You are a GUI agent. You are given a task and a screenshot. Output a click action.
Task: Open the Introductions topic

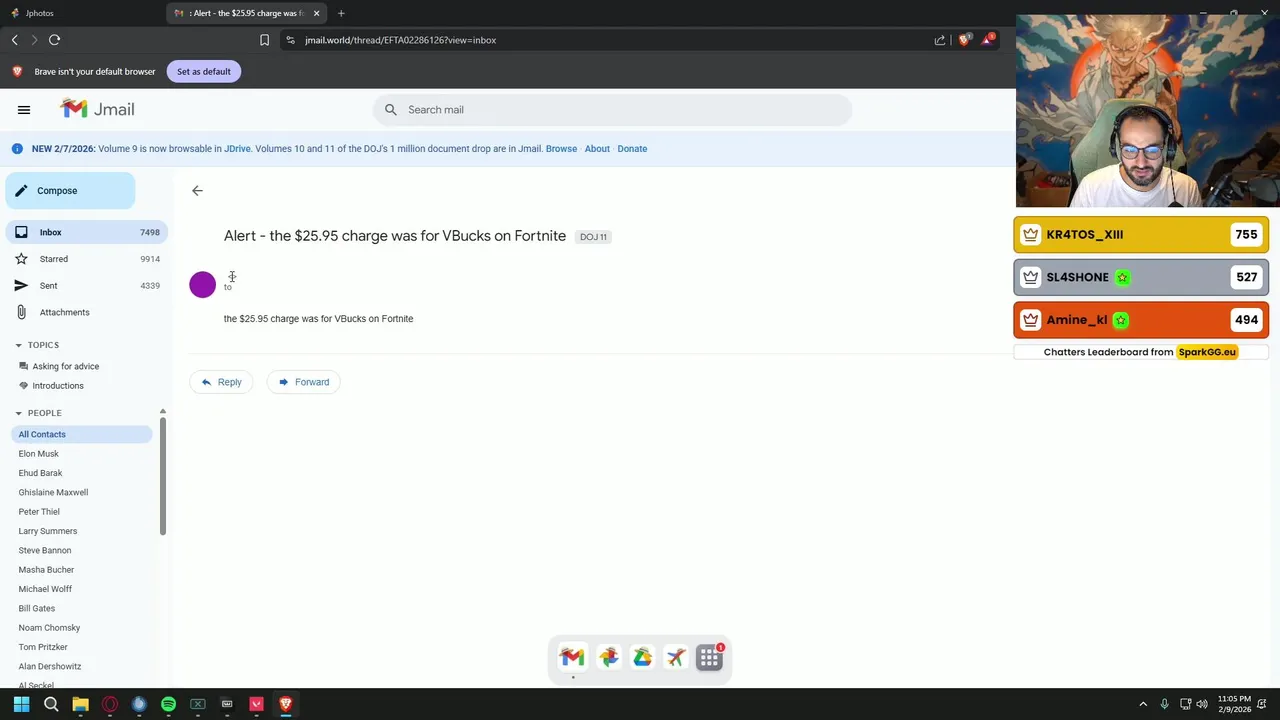pyautogui.click(x=58, y=386)
